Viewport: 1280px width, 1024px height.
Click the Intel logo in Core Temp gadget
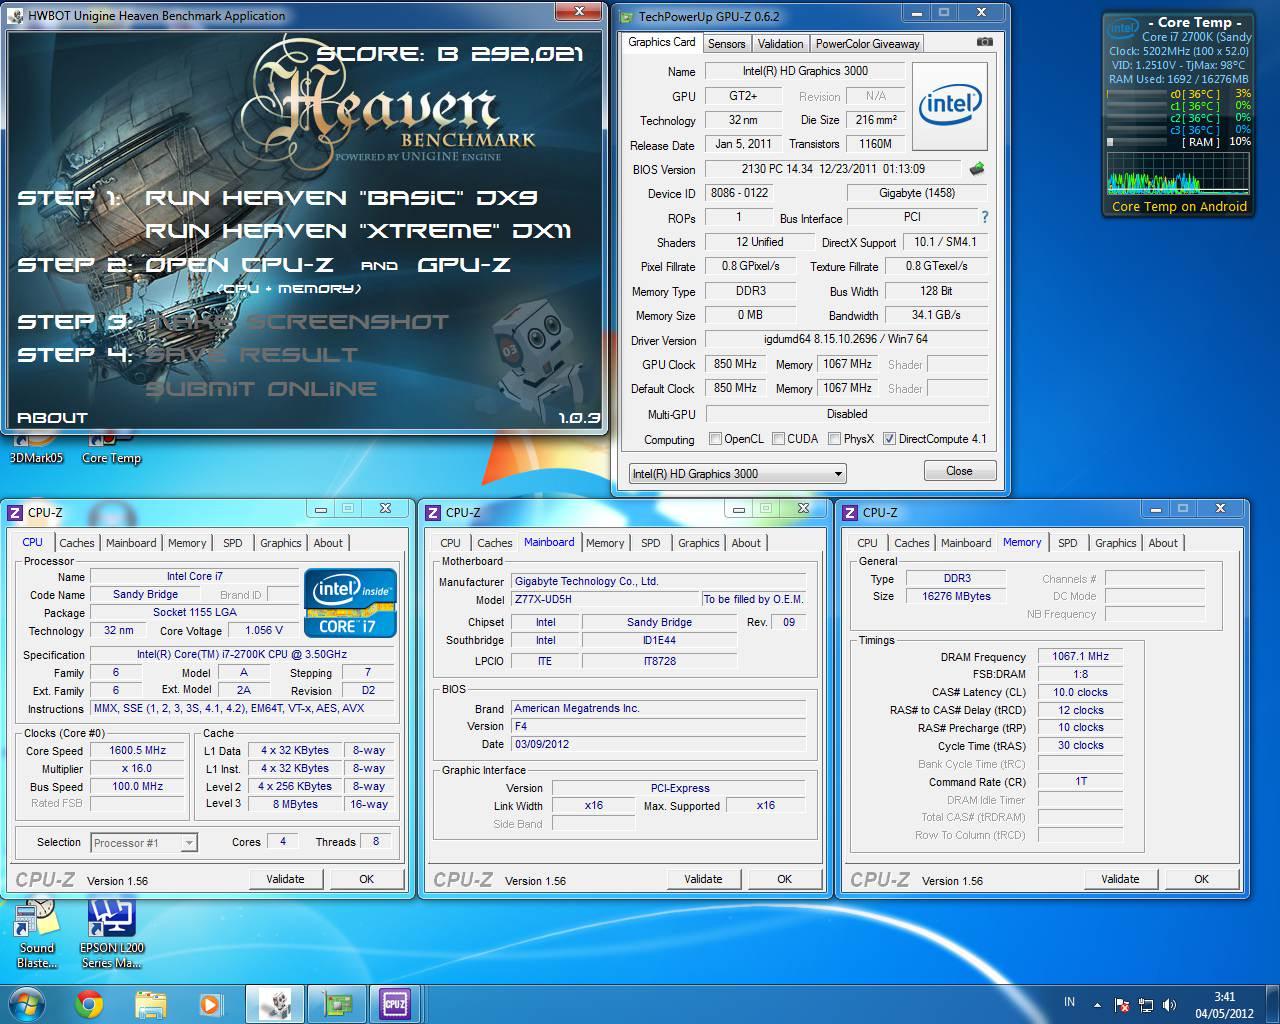1123,28
